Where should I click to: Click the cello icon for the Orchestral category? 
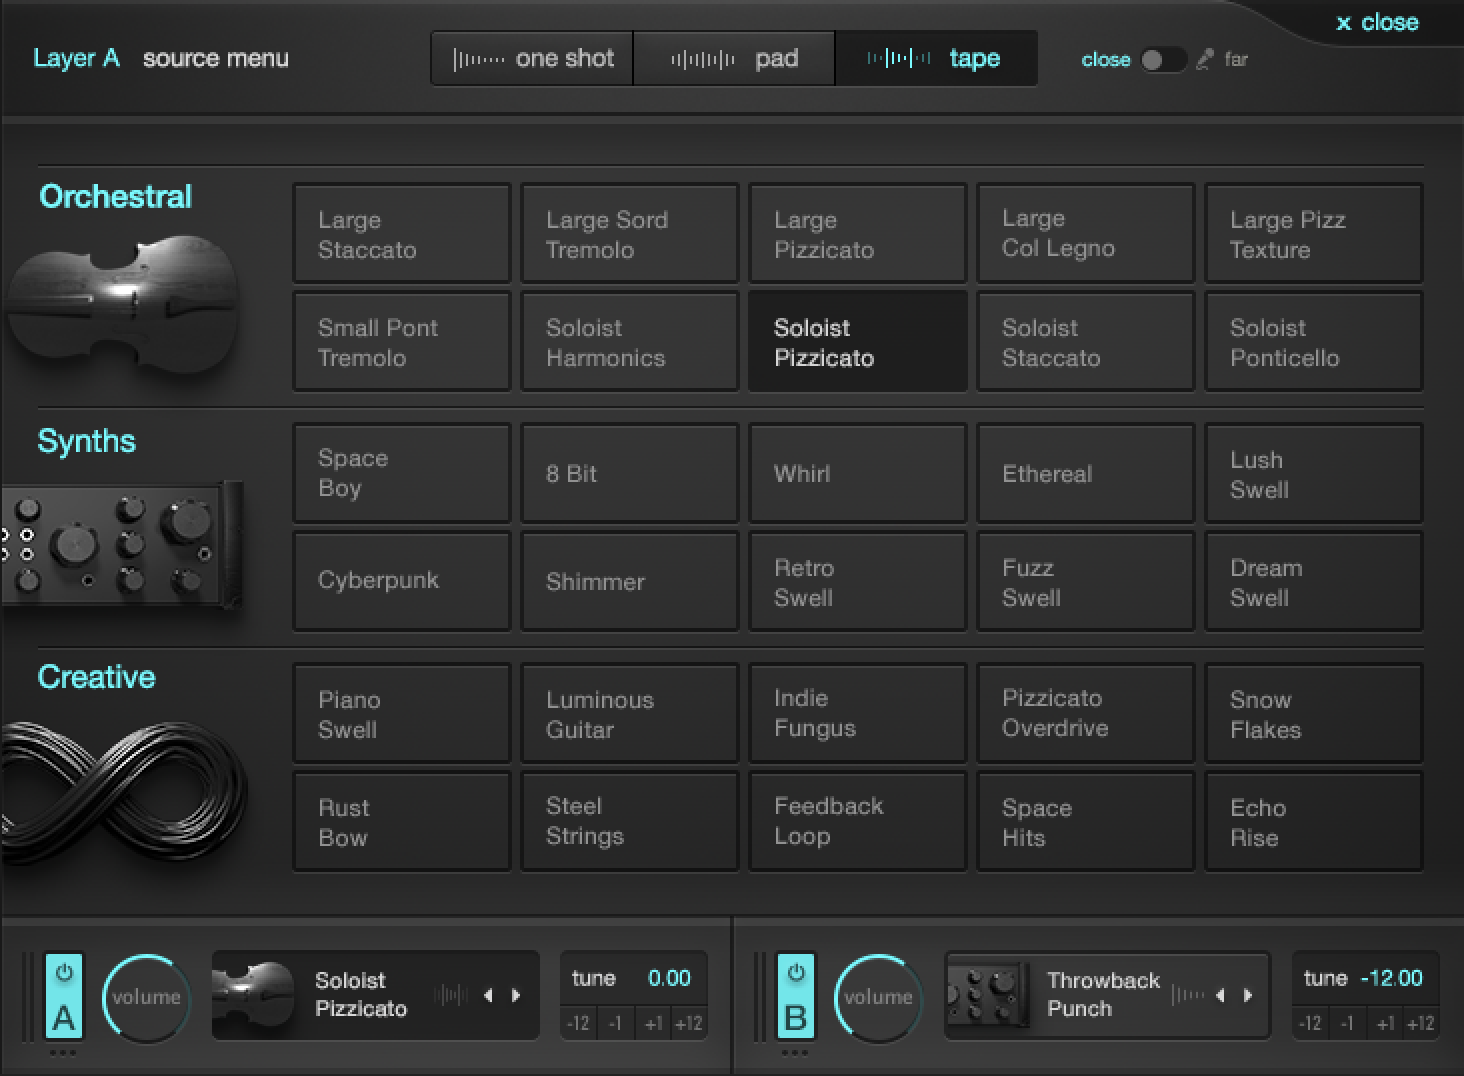pyautogui.click(x=125, y=305)
